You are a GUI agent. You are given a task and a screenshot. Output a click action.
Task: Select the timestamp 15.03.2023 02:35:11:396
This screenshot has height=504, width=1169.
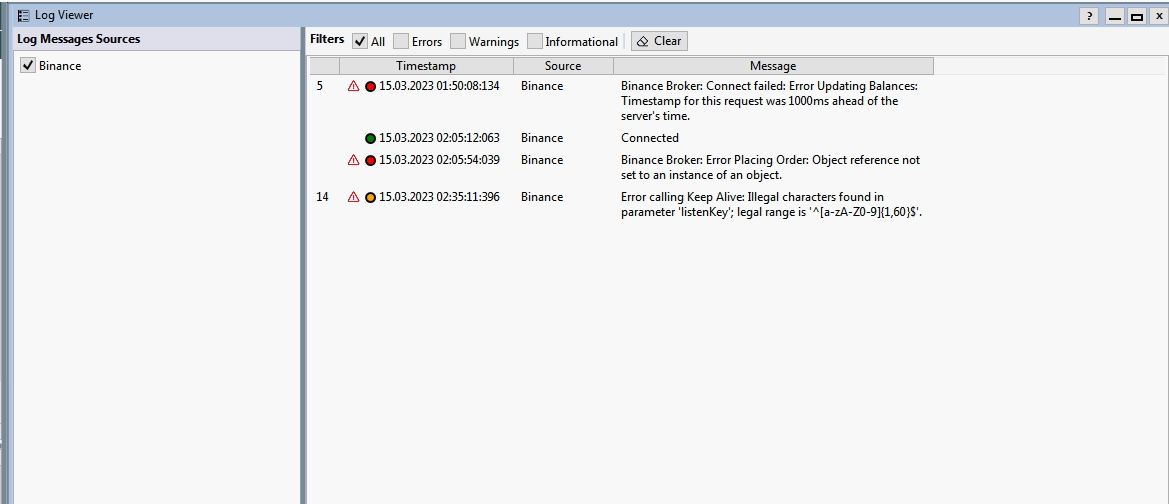[x=439, y=197]
